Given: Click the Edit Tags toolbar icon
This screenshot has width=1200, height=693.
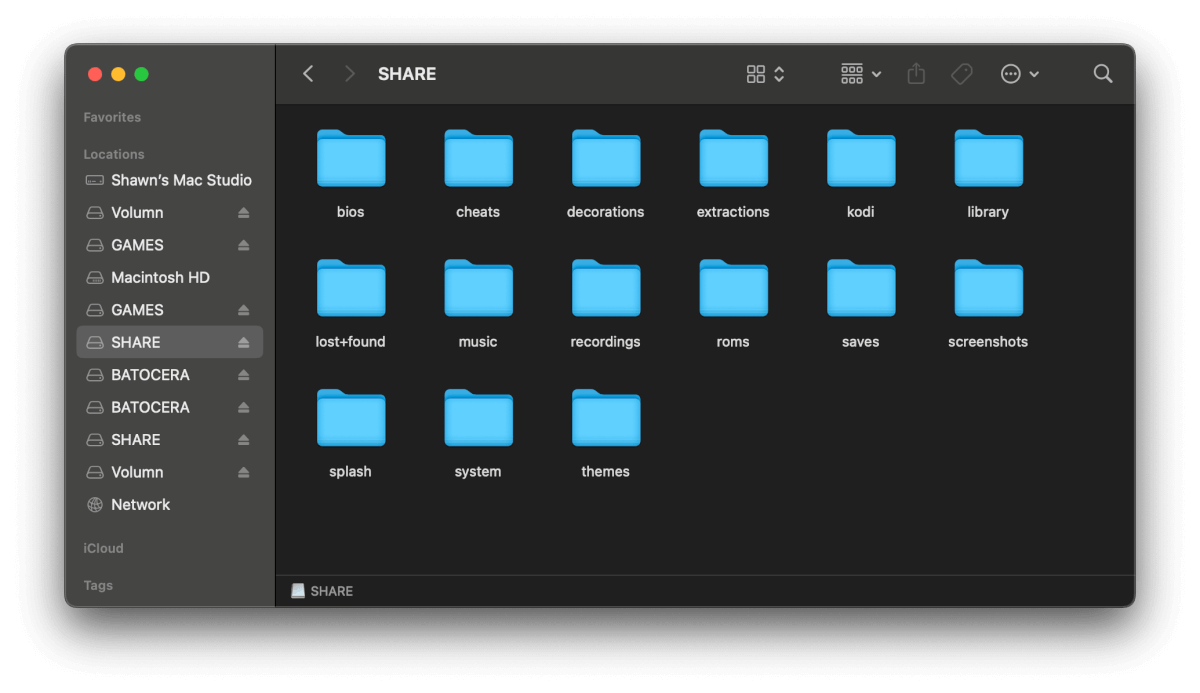Looking at the screenshot, I should click(961, 74).
